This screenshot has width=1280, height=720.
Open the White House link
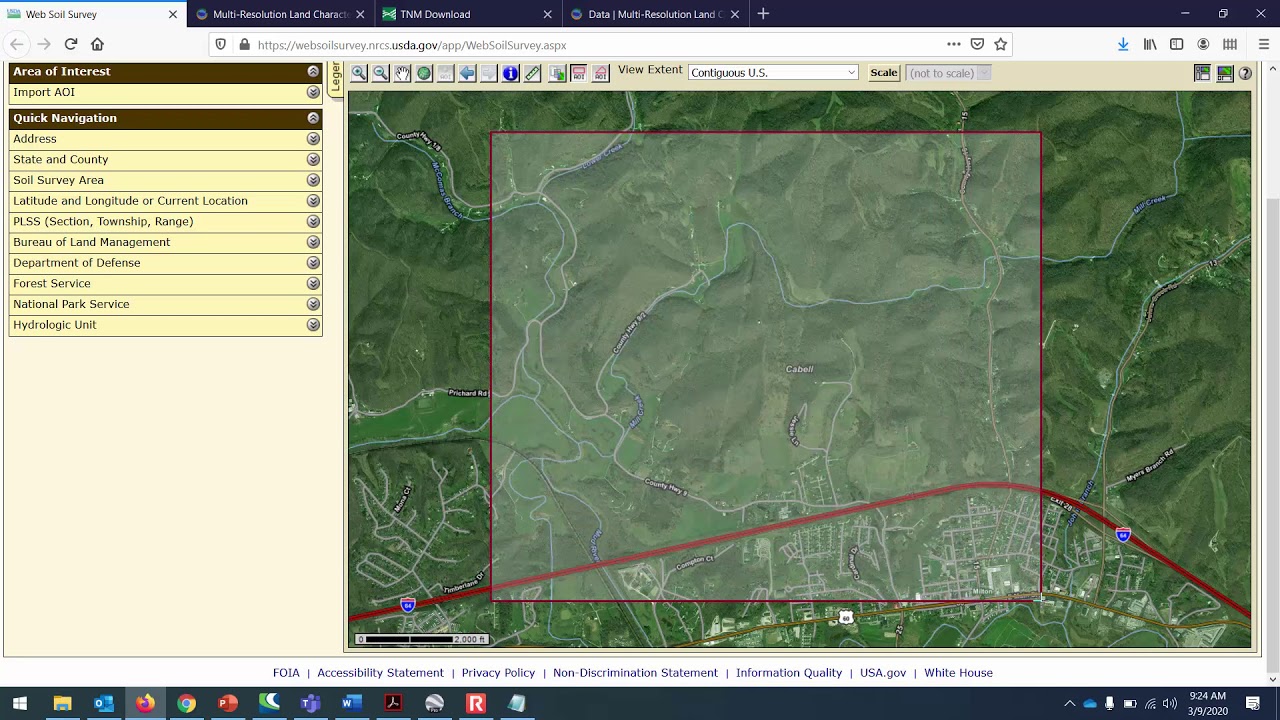tap(958, 673)
